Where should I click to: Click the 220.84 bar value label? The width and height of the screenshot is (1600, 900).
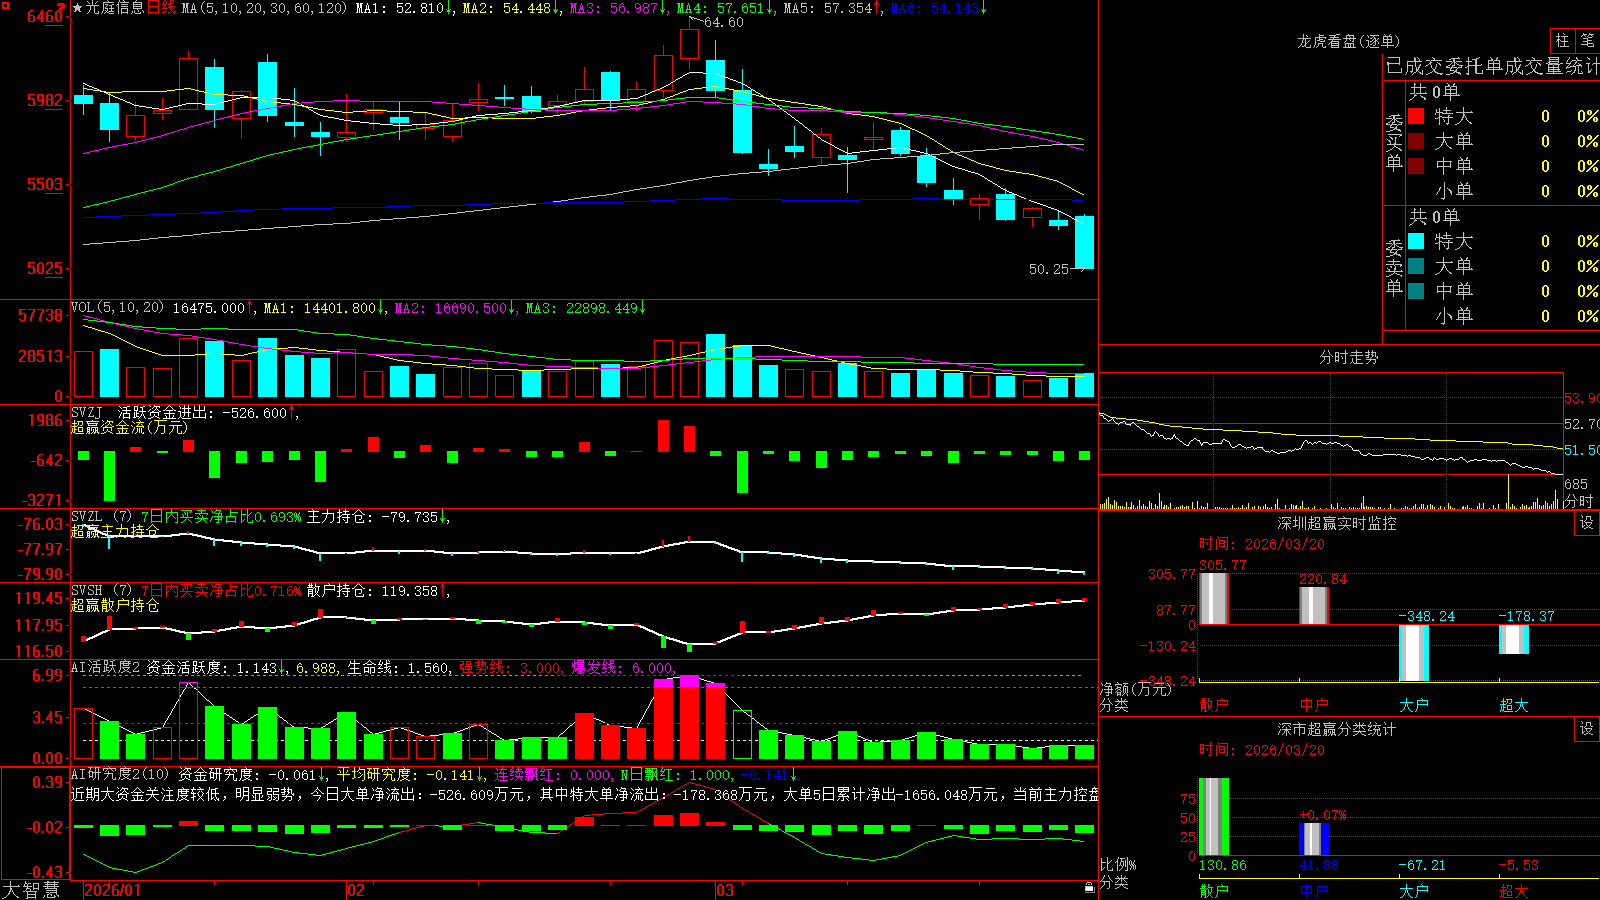(x=1323, y=579)
